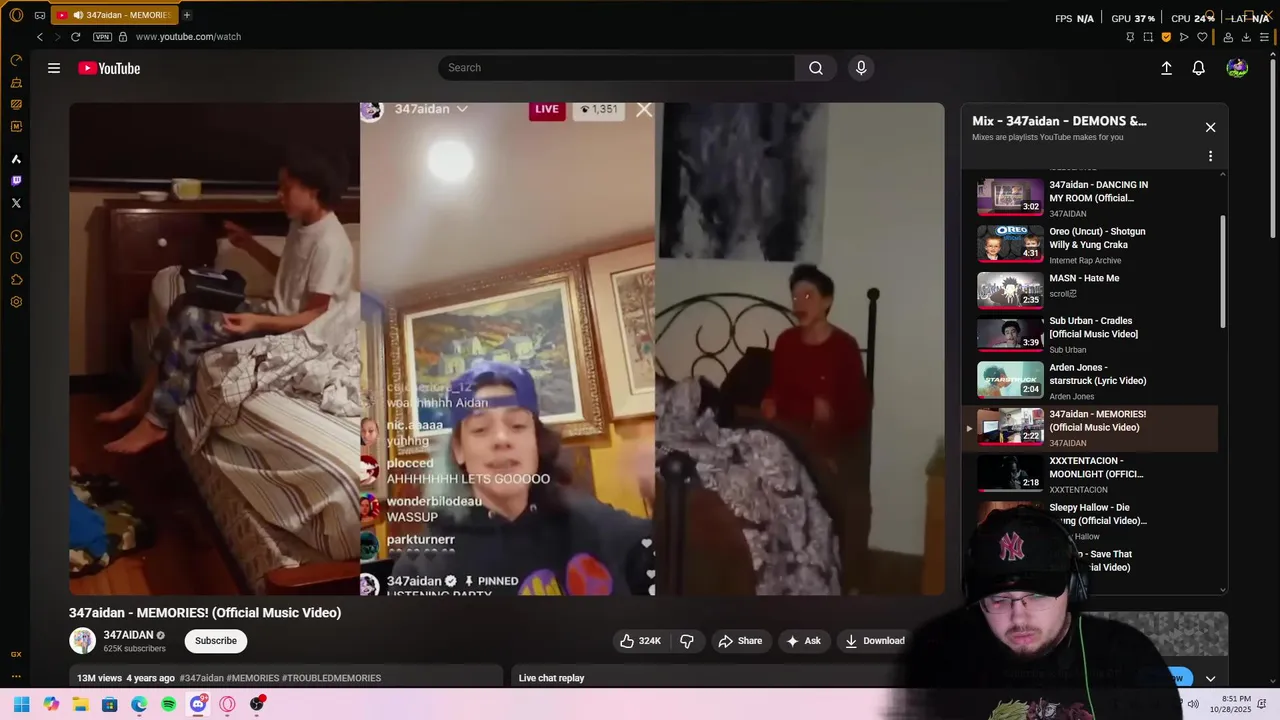This screenshot has width=1280, height=720.
Task: Open Mix playlist three-dot options menu
Action: click(1210, 156)
